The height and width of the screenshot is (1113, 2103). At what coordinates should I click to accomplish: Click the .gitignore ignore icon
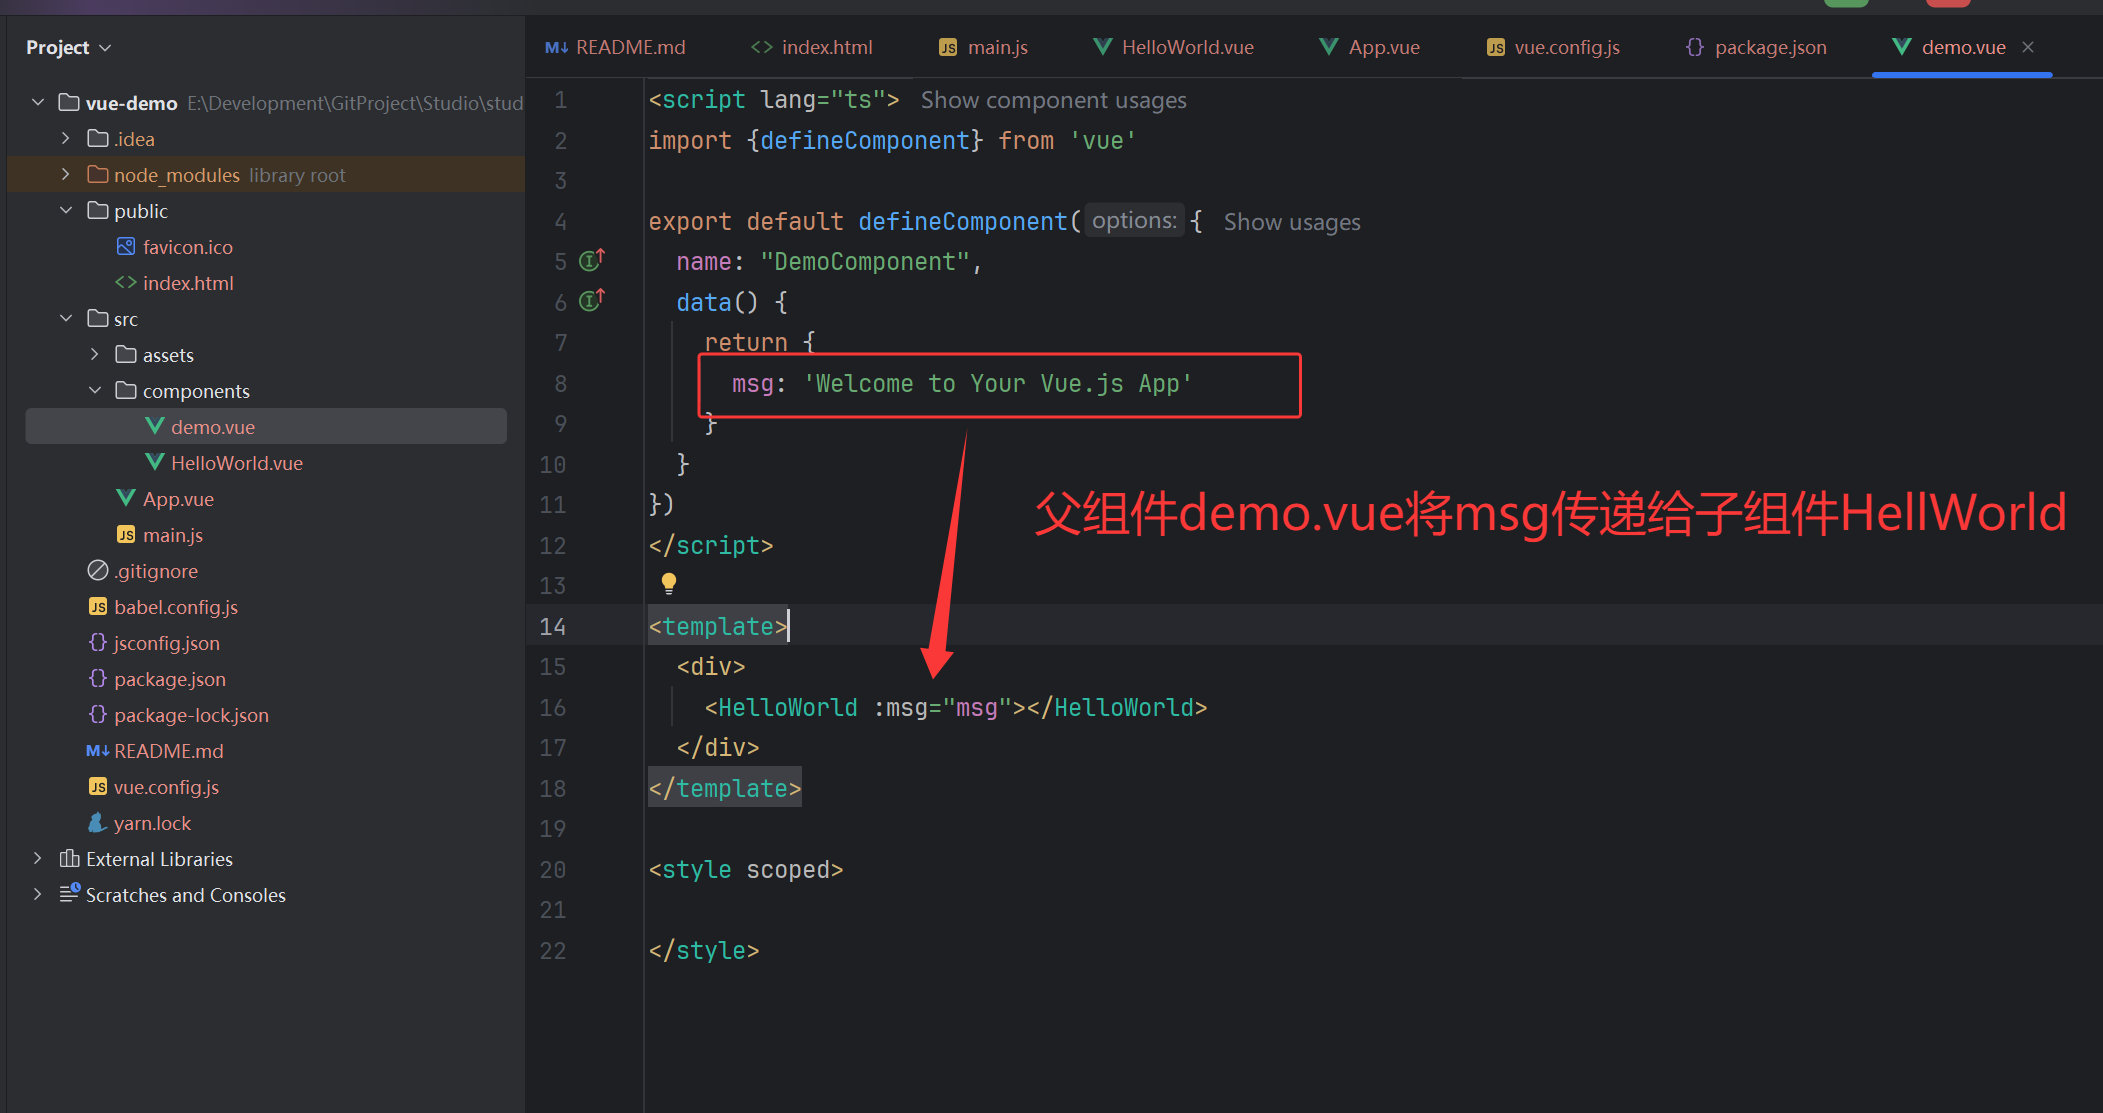point(98,570)
